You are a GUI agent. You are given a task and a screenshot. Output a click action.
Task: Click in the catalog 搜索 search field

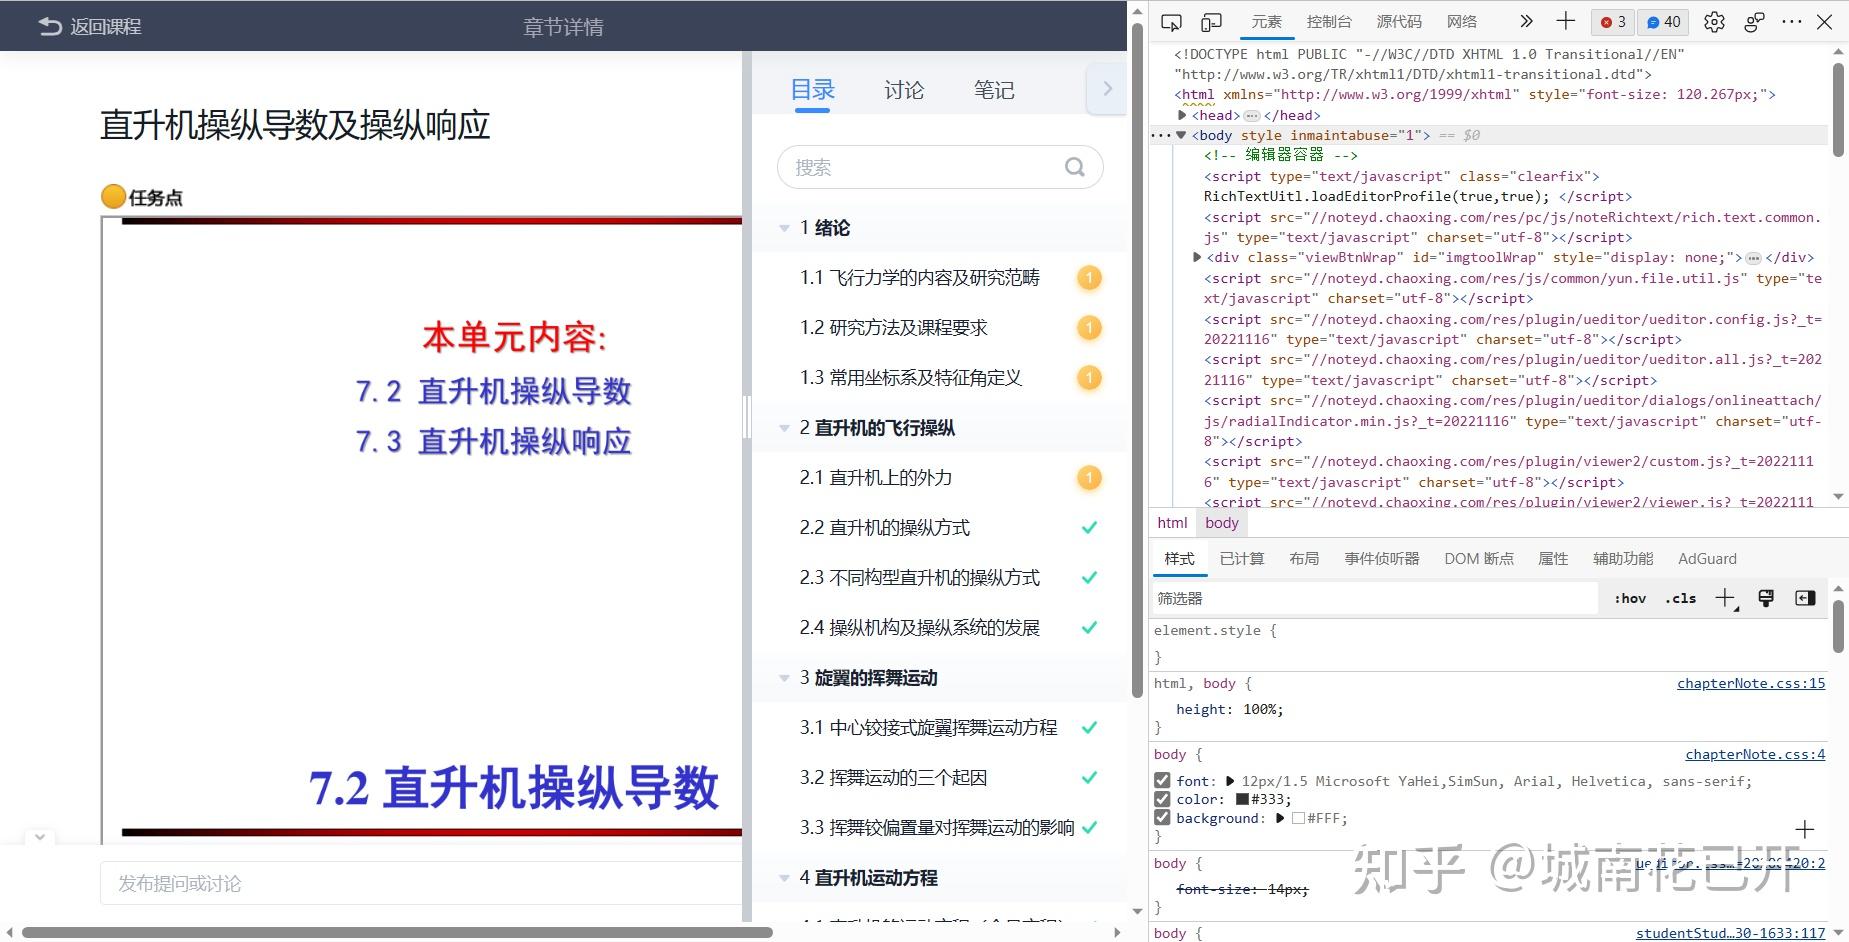click(940, 167)
